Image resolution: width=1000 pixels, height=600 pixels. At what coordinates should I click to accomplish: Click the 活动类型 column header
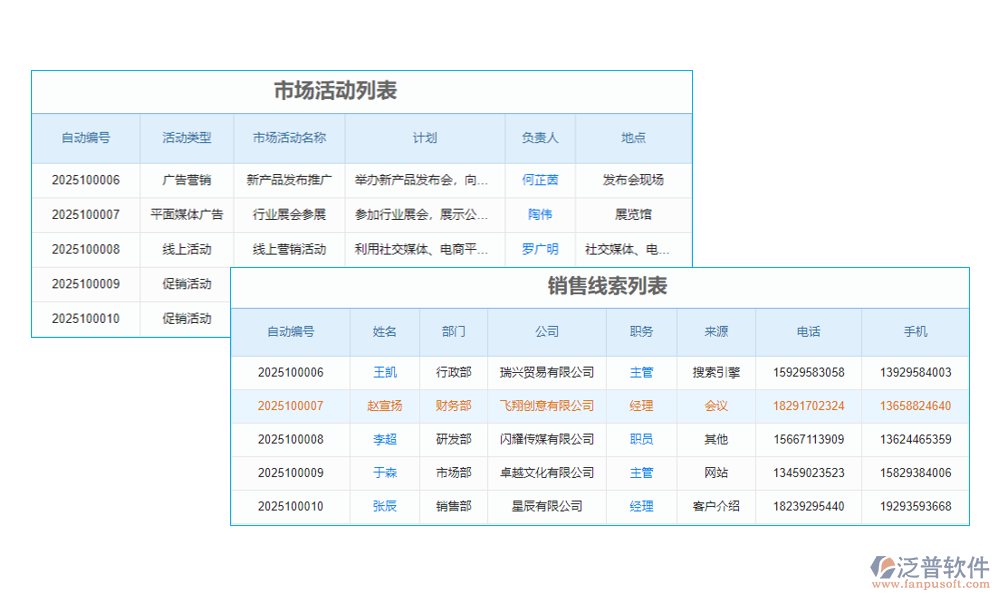point(186,139)
